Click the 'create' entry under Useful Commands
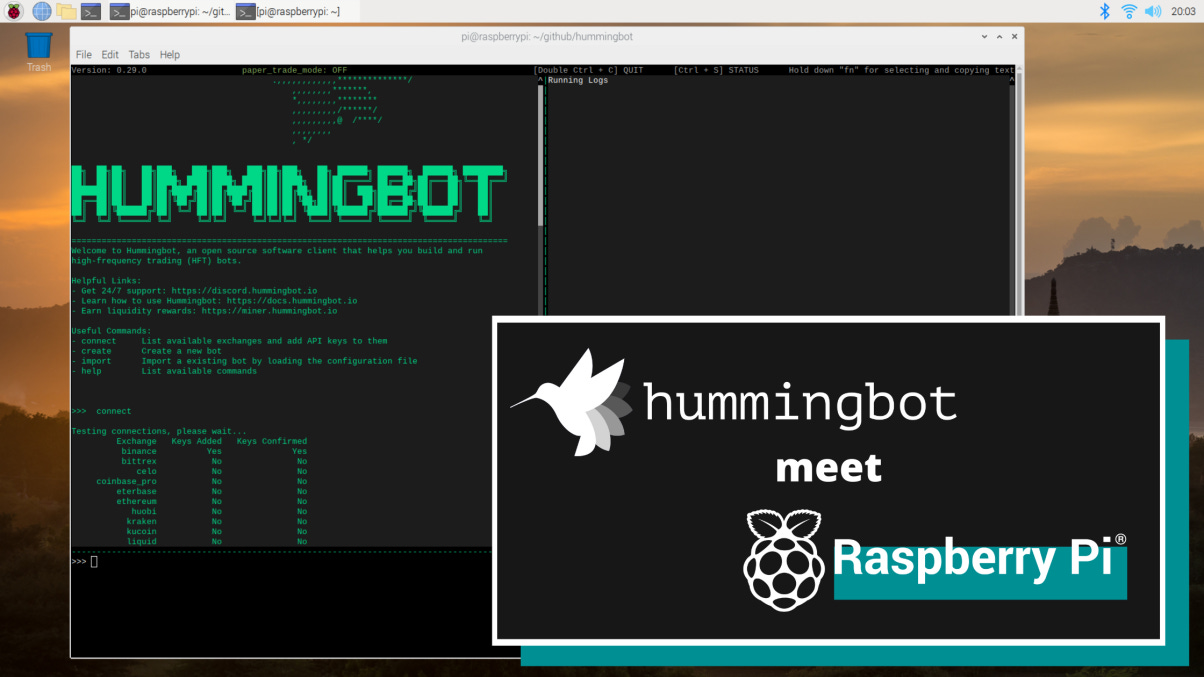This screenshot has width=1204, height=677. 161,351
